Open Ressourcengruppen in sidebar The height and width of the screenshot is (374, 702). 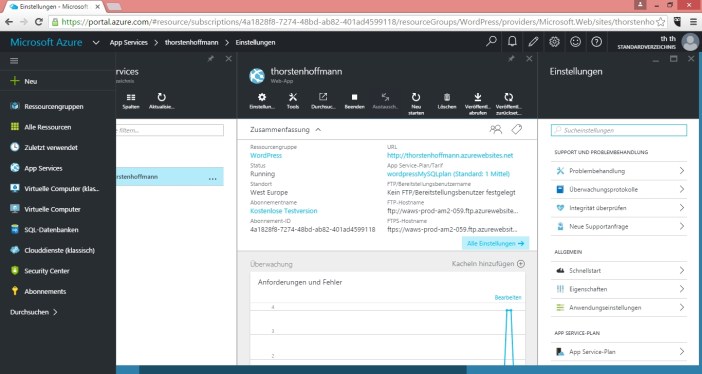tap(58, 106)
